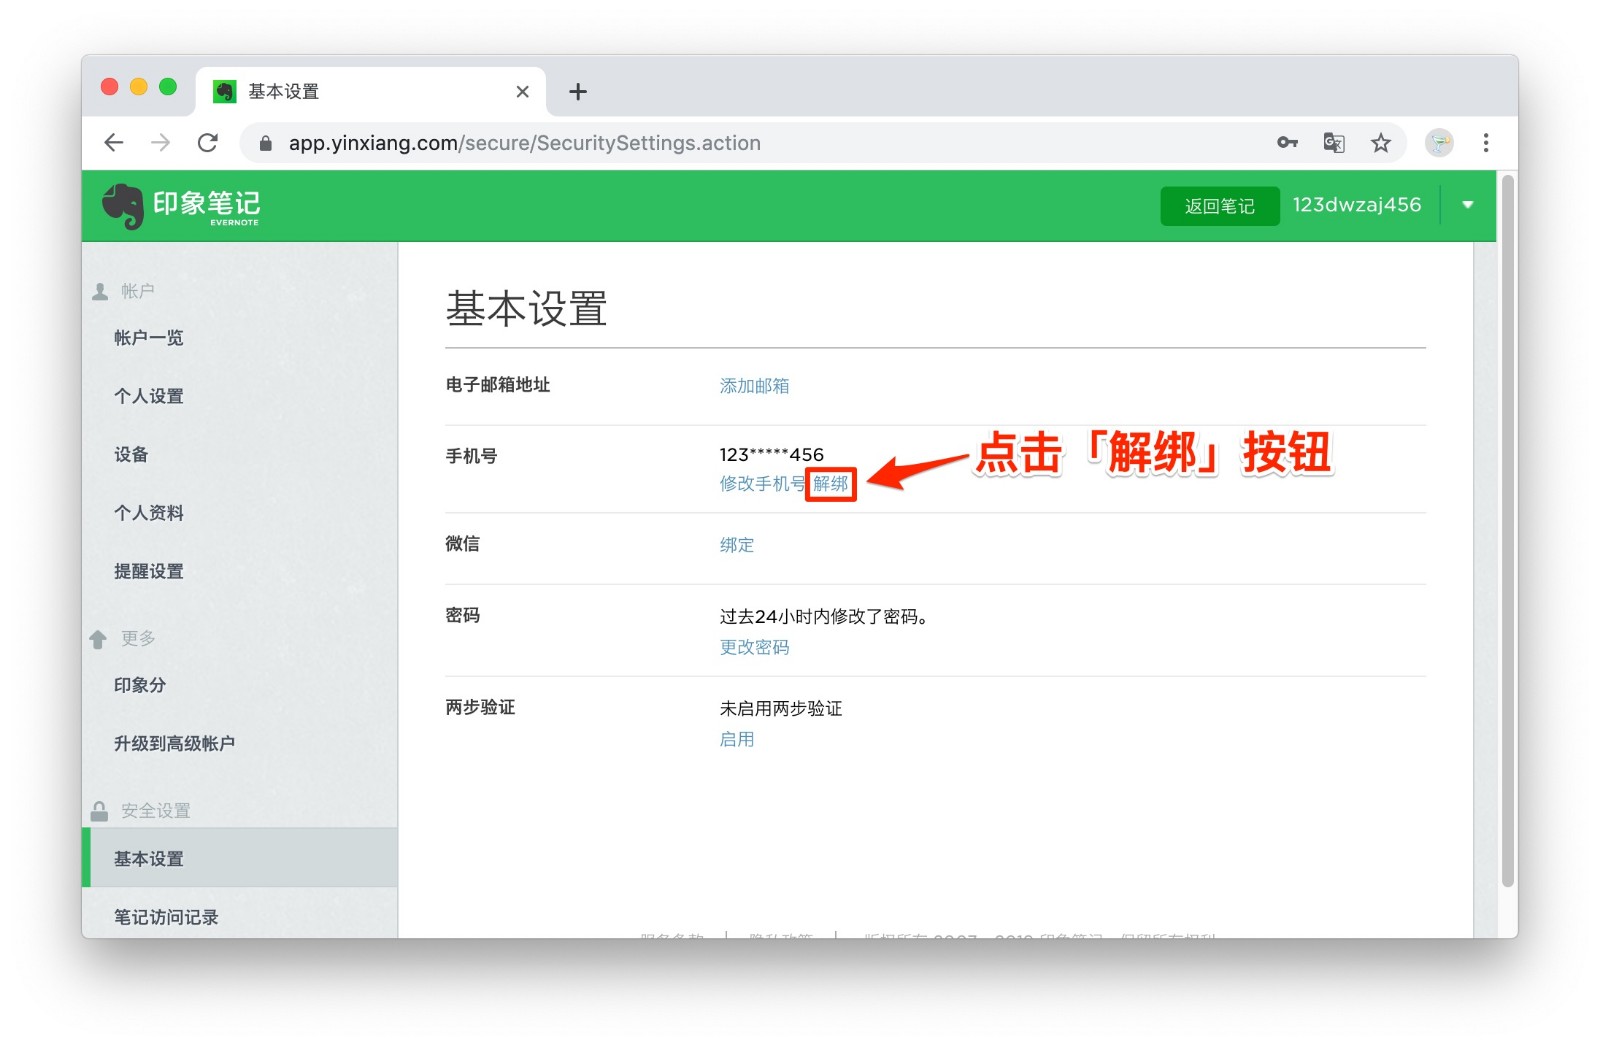Click username 123dwzaj456
Screen dimensions: 1600x1046
(1356, 205)
